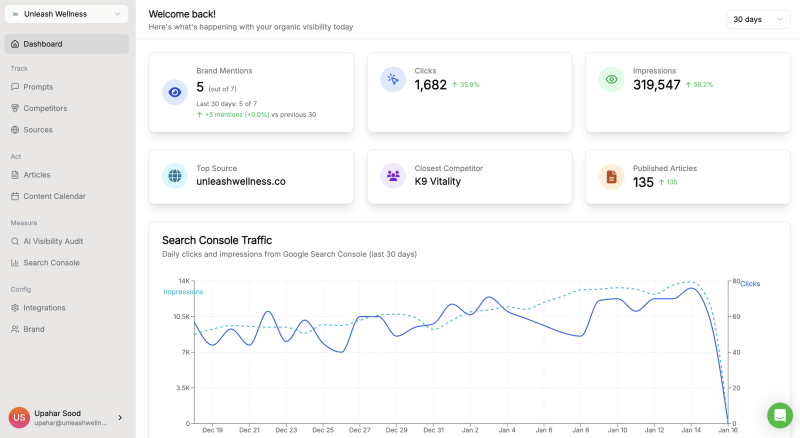Click the US user avatar
This screenshot has height=438, width=800.
click(19, 417)
